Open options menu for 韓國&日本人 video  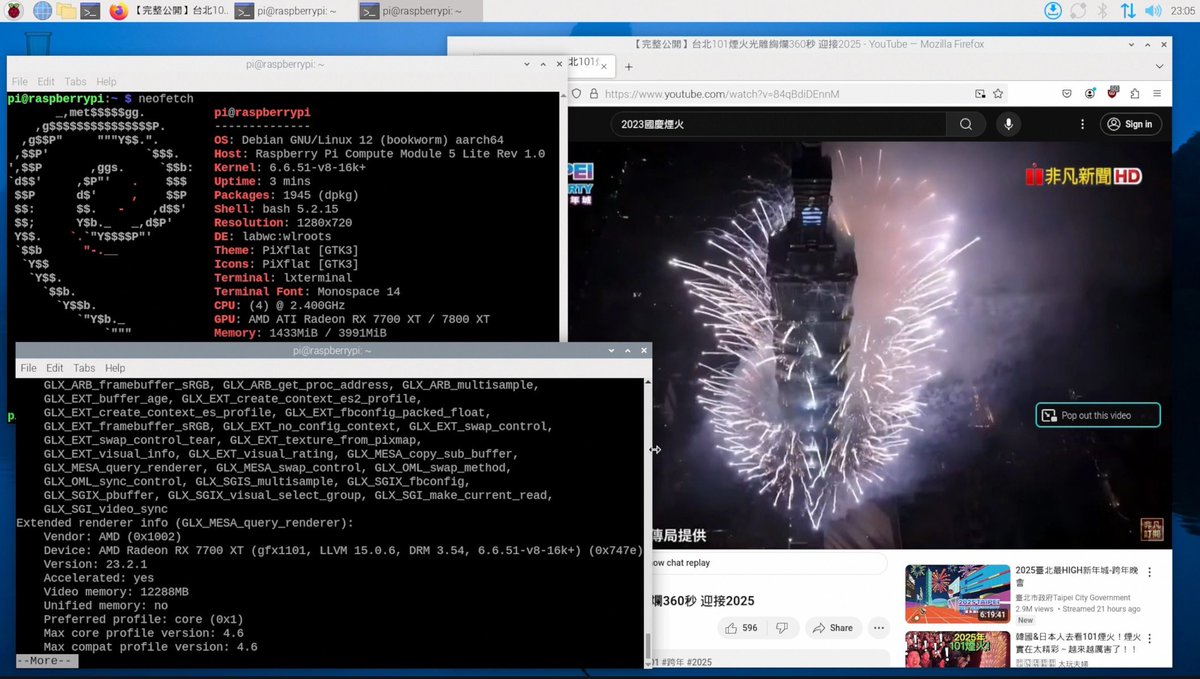(1149, 638)
